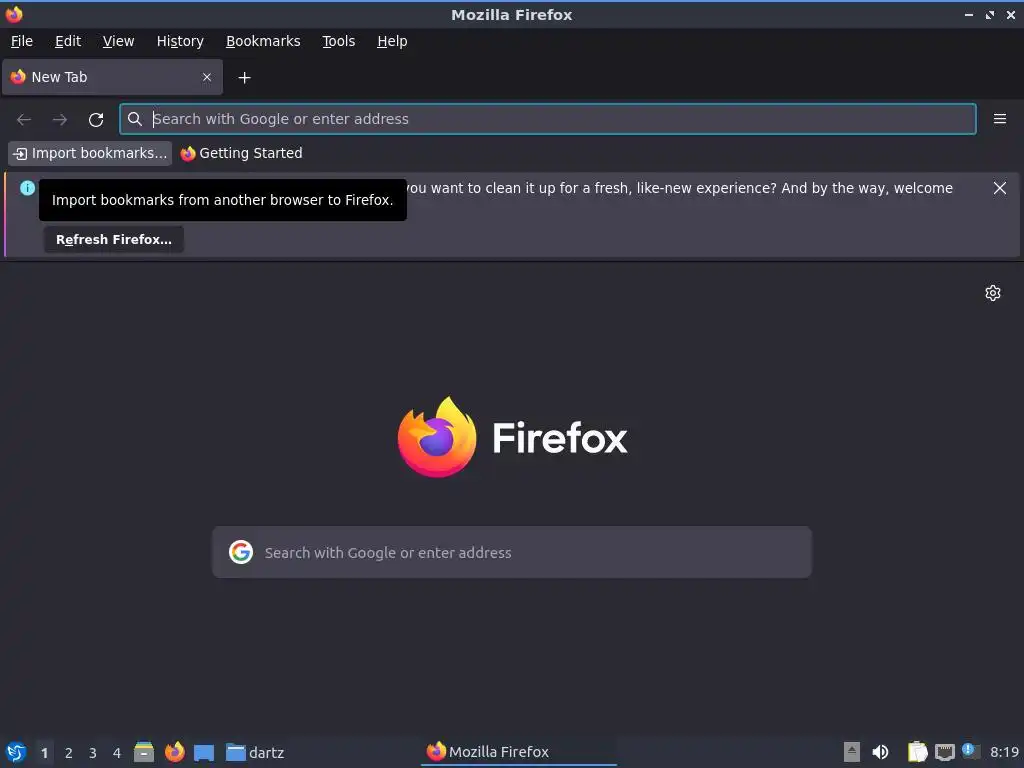The width and height of the screenshot is (1024, 768).
Task: Open the History menu
Action: [180, 41]
